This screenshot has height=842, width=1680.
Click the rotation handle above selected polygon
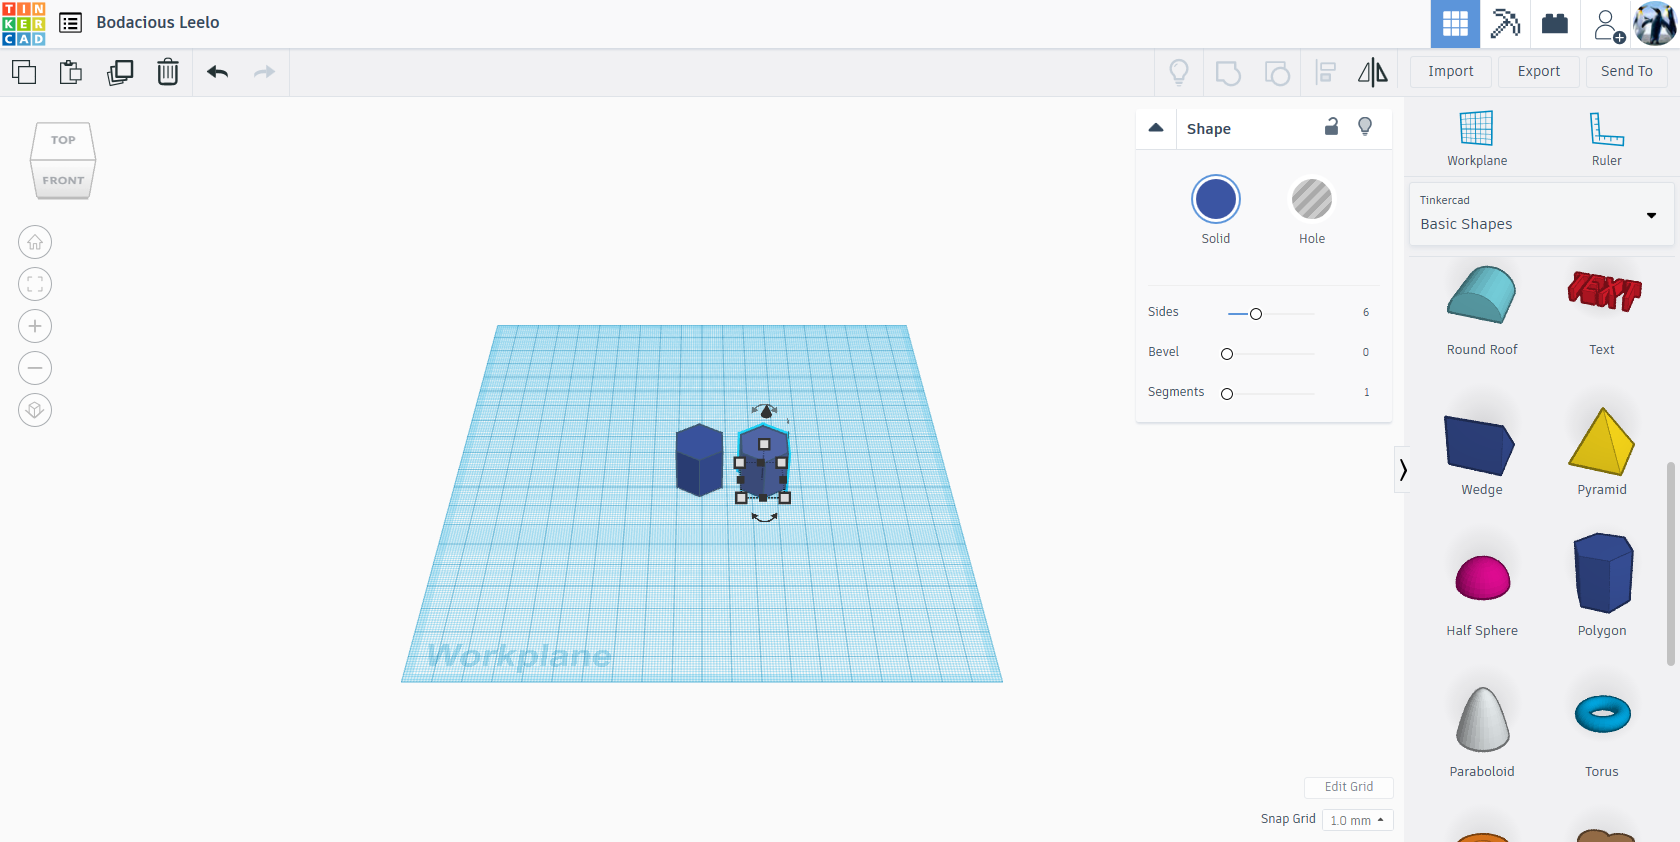point(765,411)
